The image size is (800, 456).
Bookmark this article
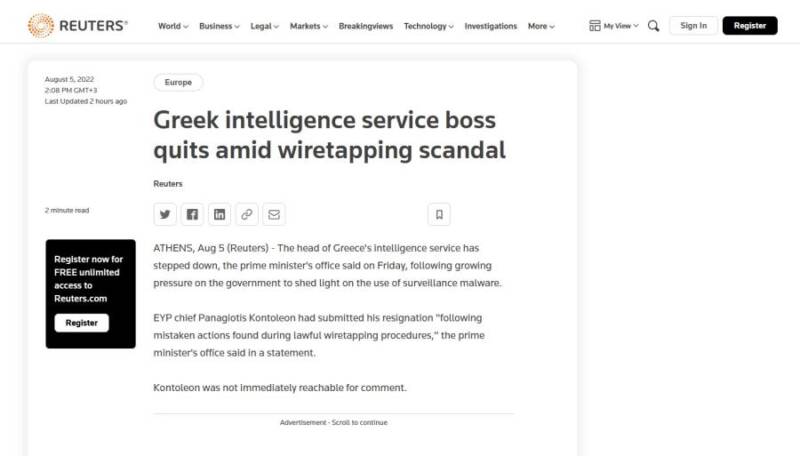coord(439,214)
